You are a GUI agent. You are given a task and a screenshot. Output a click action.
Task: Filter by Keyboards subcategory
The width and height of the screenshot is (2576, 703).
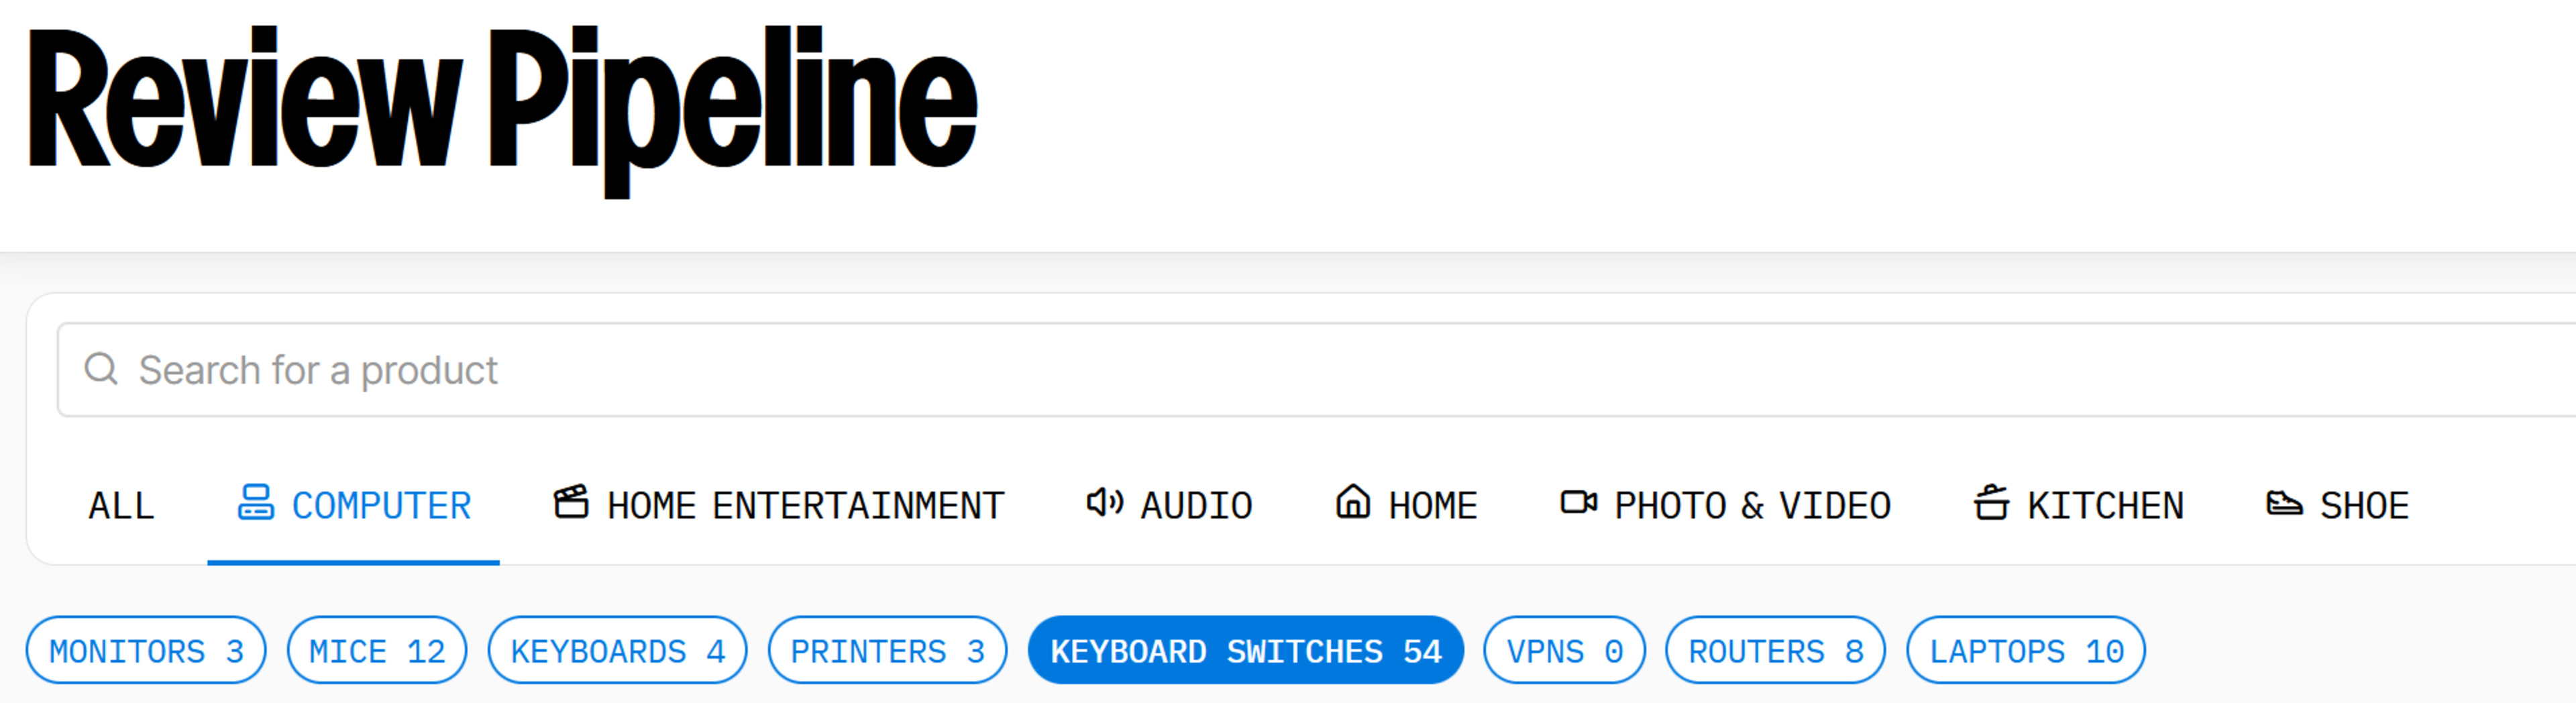tap(617, 651)
